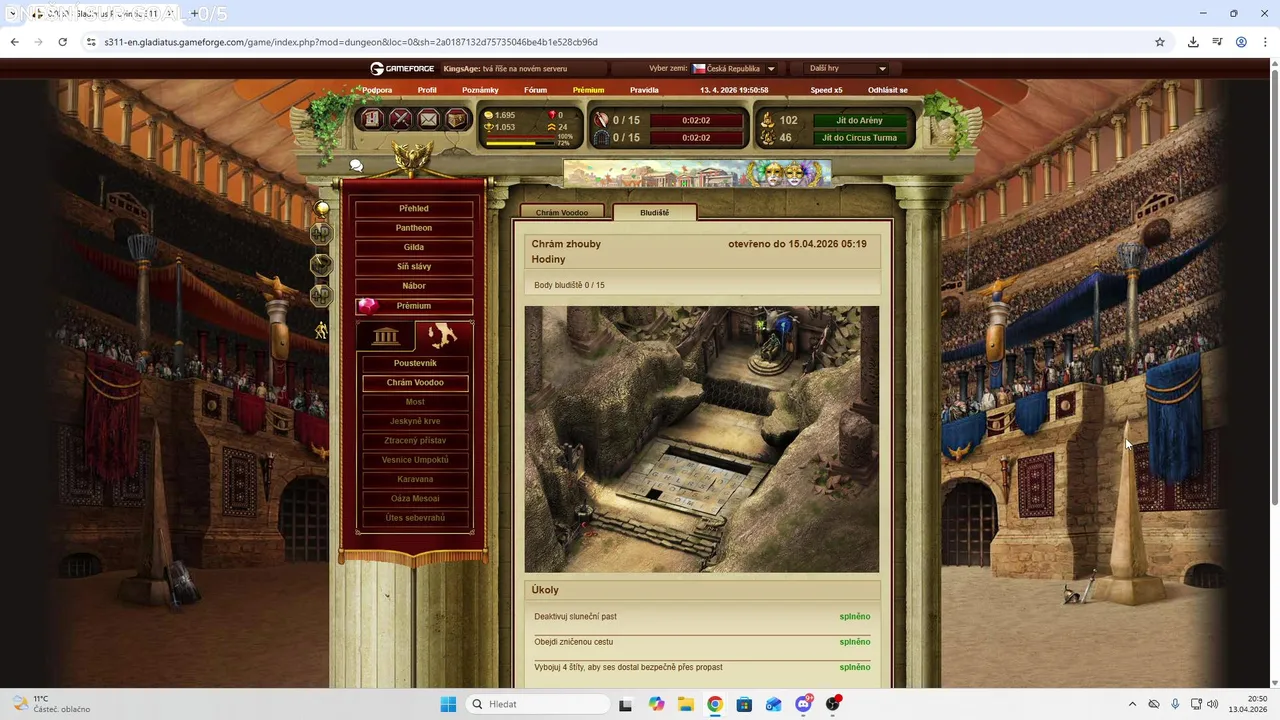1280x720 pixels.
Task: Open the treasure chest packages icon
Action: point(456,119)
